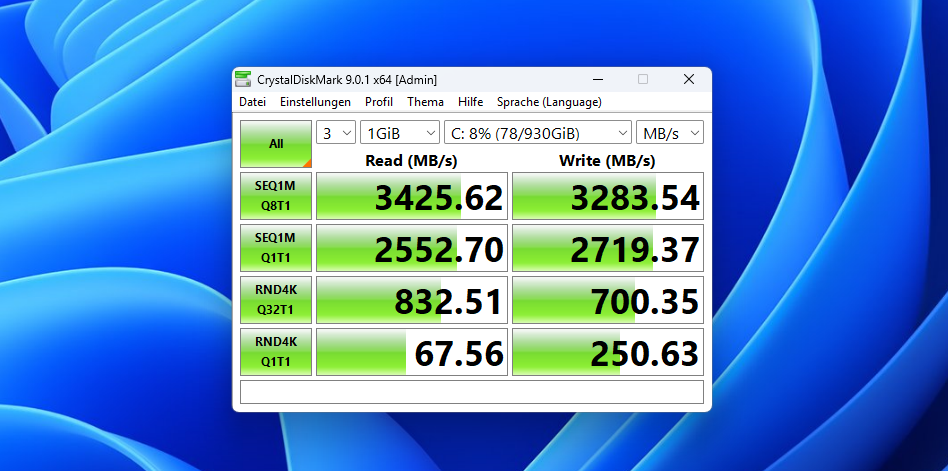This screenshot has height=471, width=948.
Task: Click the read result 2552.70
Action: (412, 248)
